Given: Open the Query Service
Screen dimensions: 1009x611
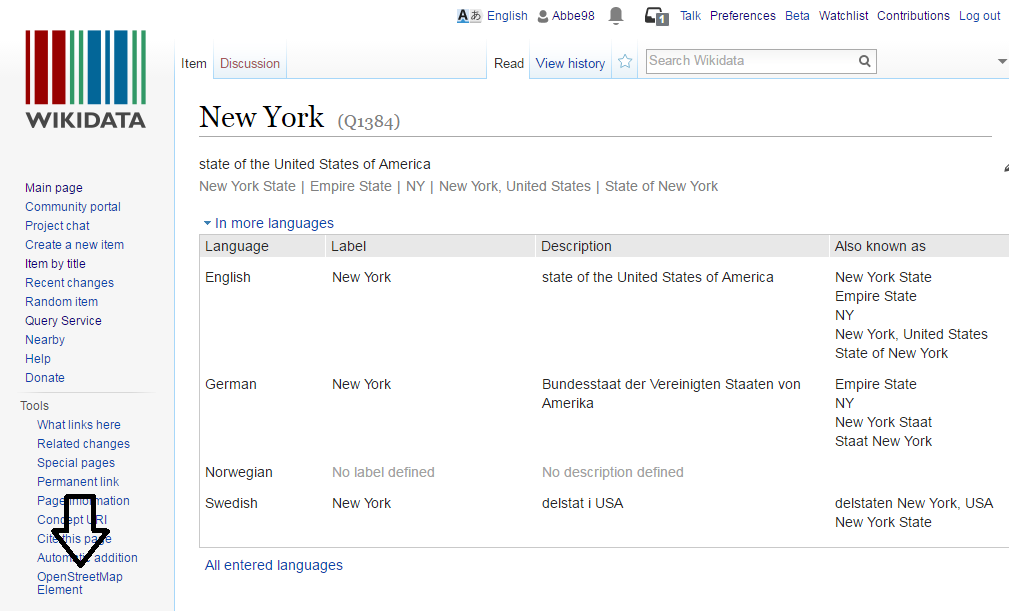Looking at the screenshot, I should (63, 321).
